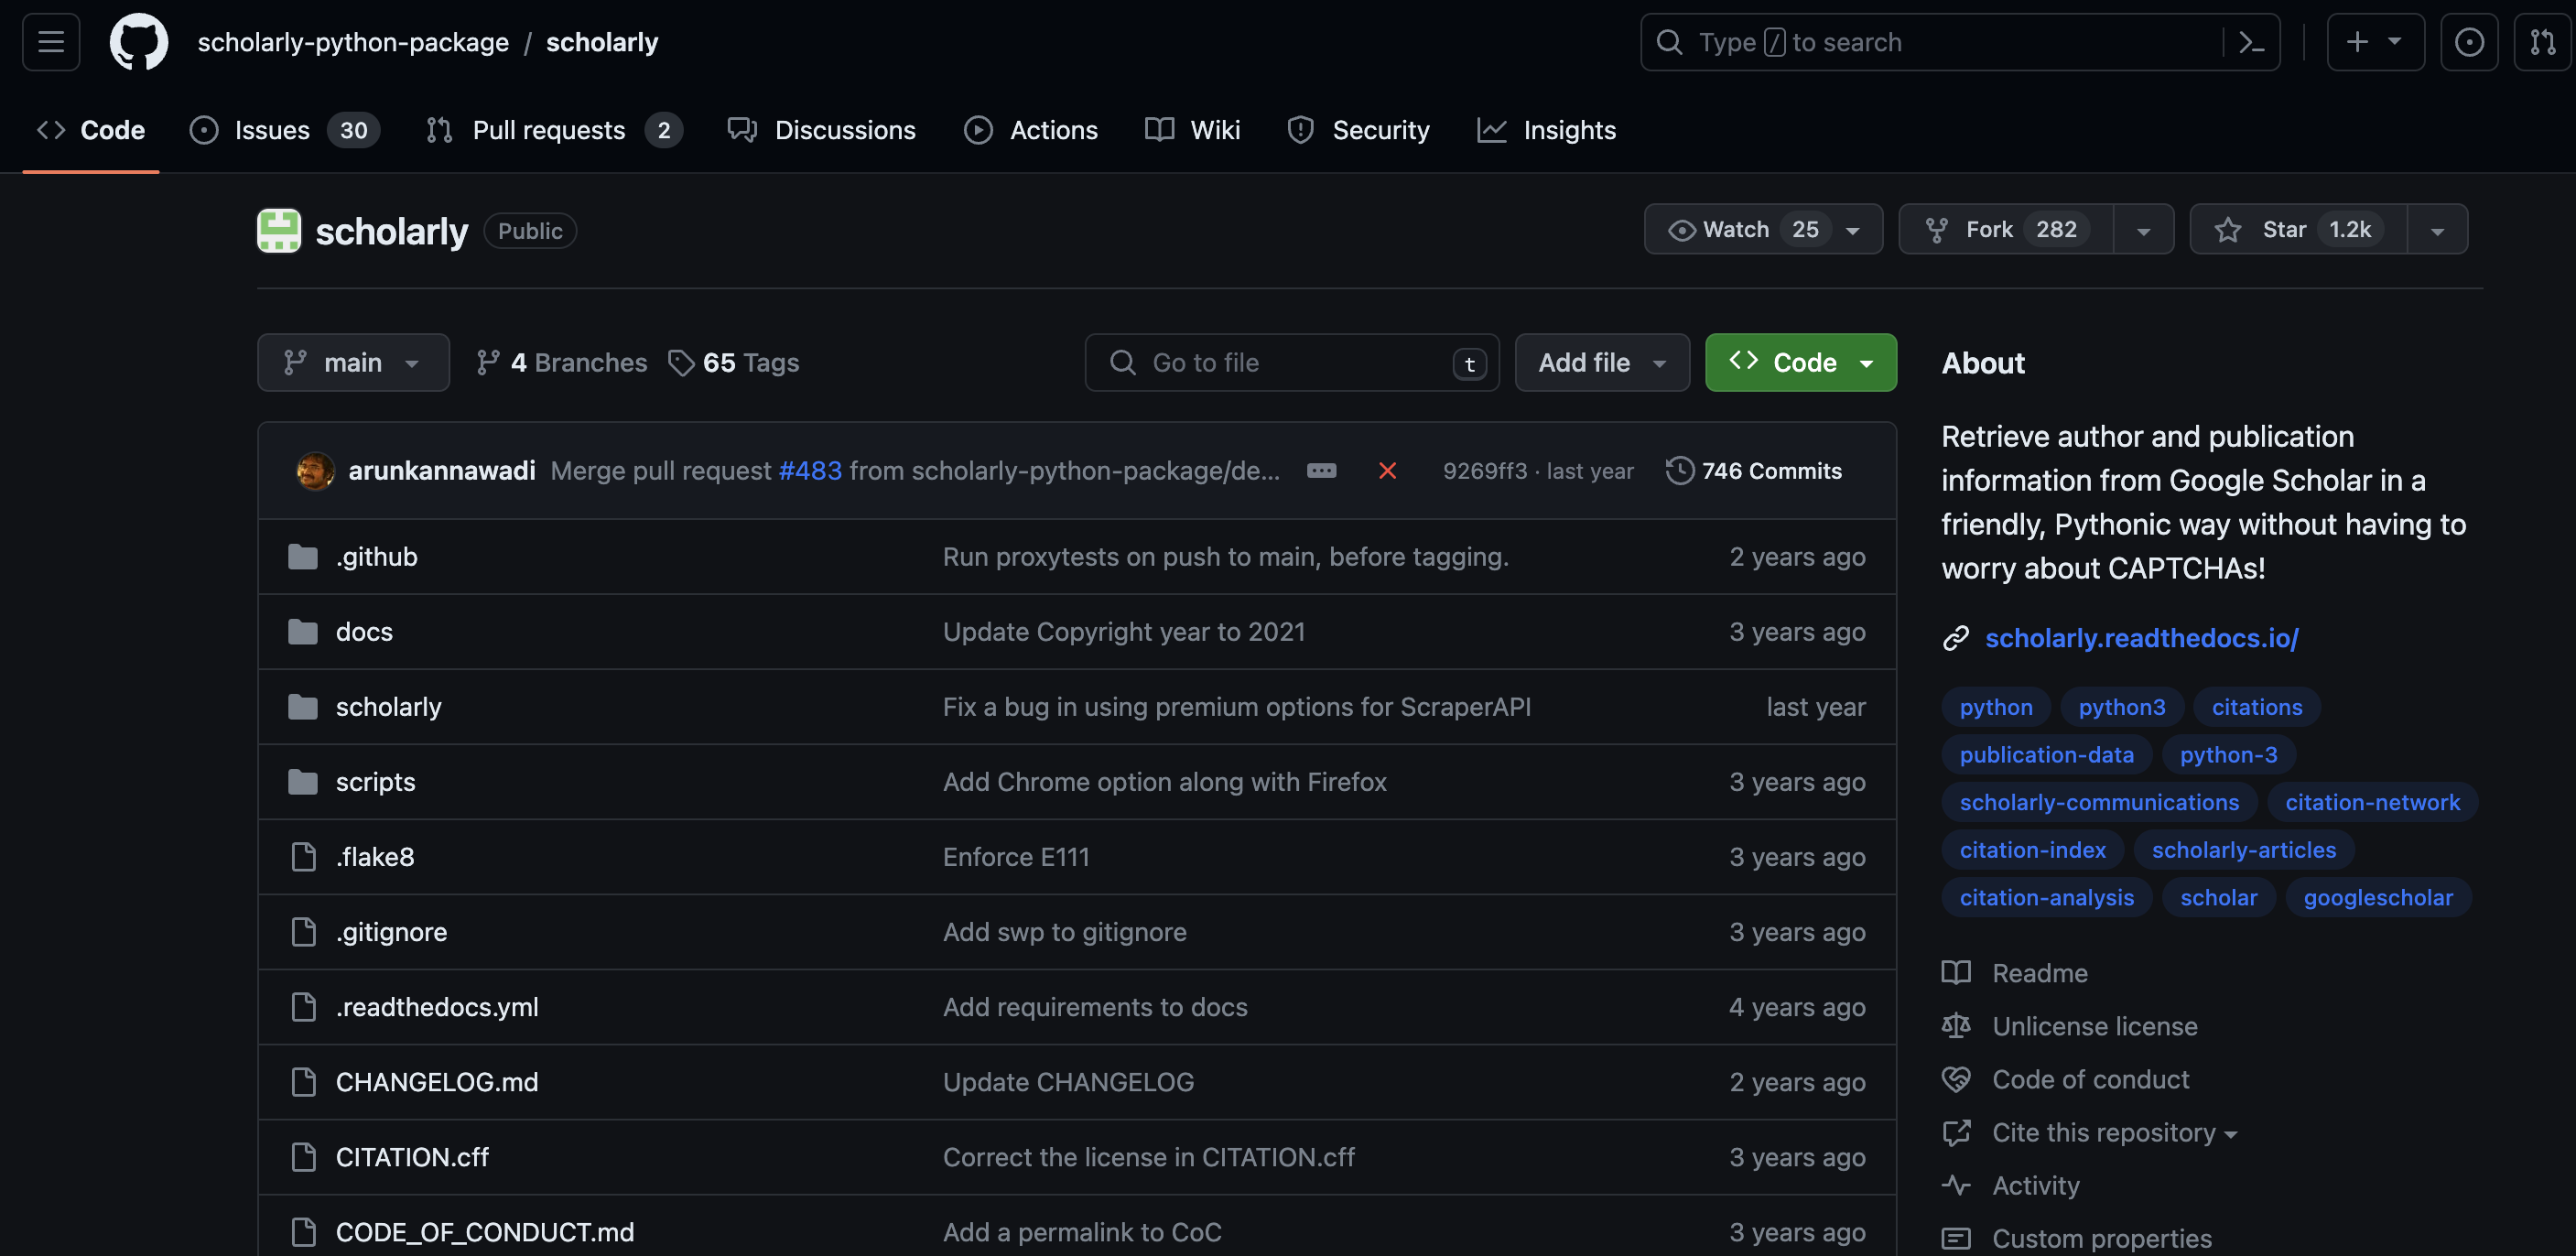Image resolution: width=2576 pixels, height=1256 pixels.
Task: Expand commit message ellipsis button
Action: click(1321, 471)
